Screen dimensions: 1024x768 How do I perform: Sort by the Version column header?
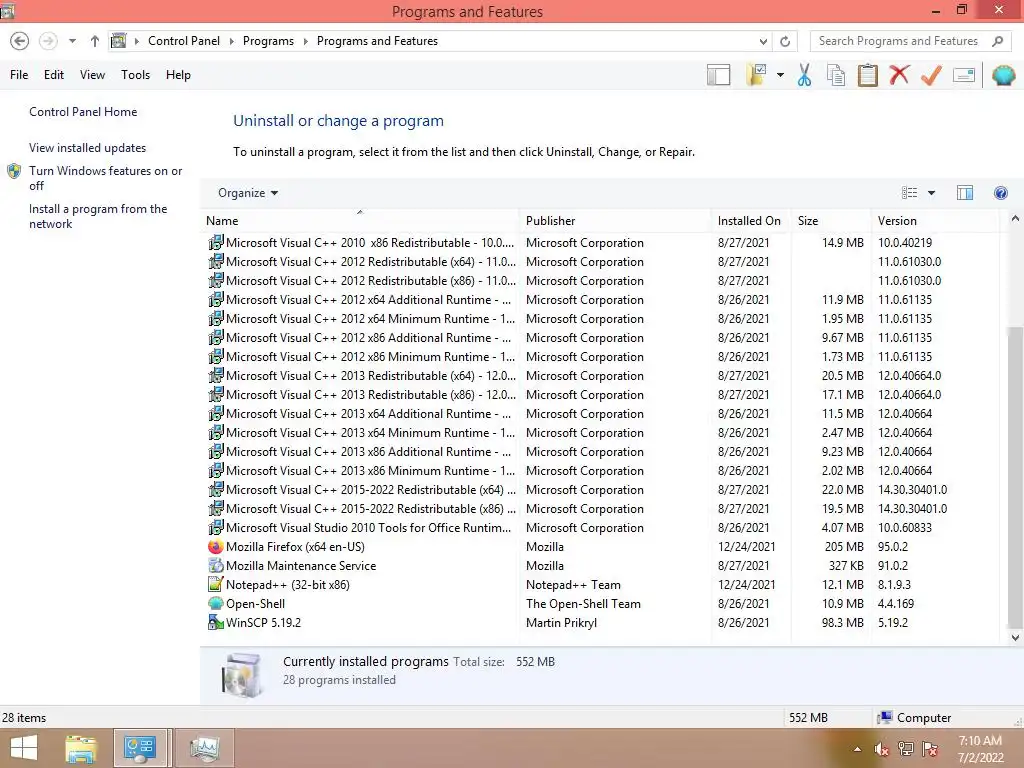[x=935, y=221]
